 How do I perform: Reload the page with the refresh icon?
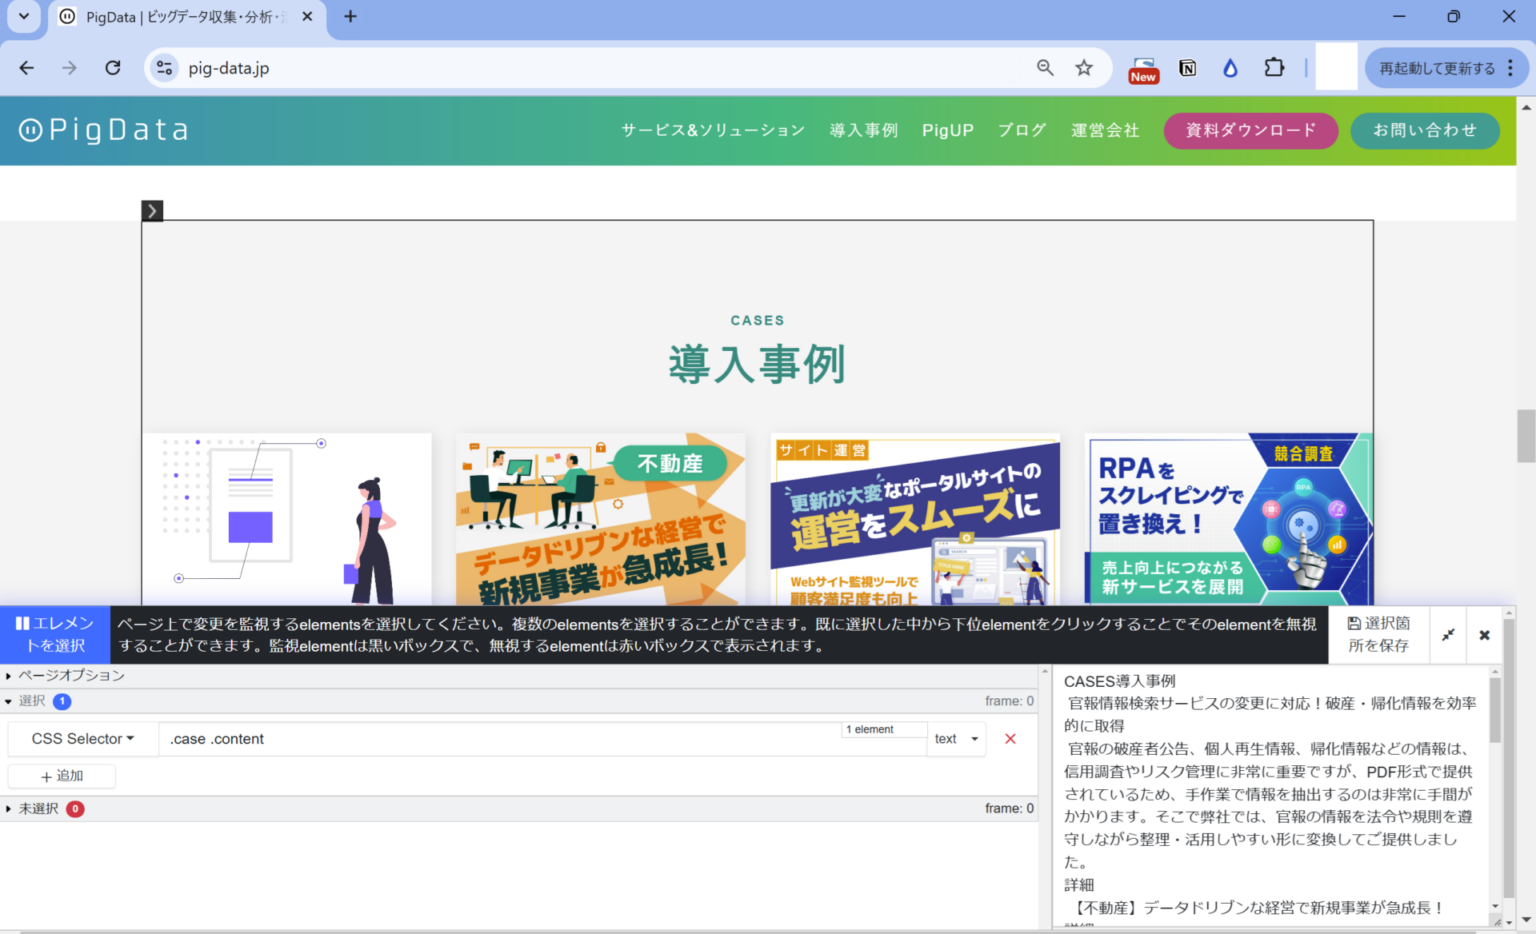click(x=113, y=68)
